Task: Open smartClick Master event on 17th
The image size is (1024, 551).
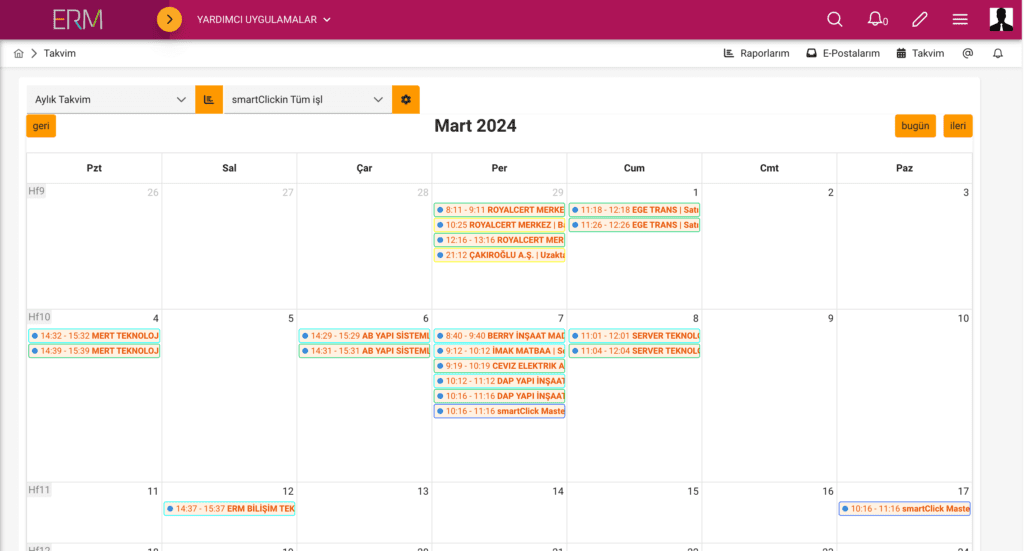Action: [904, 509]
